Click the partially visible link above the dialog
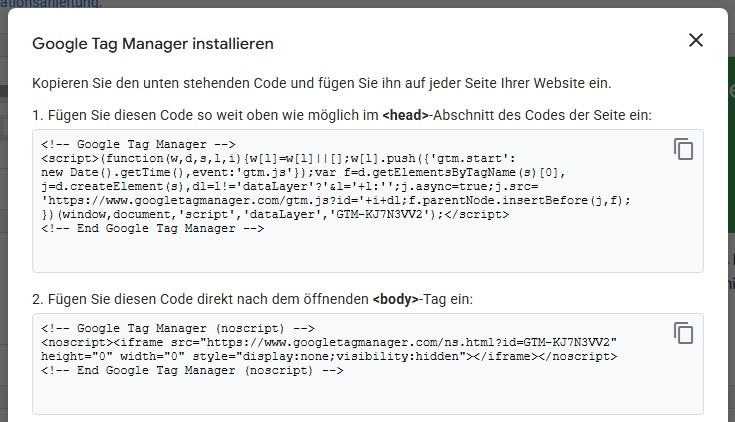The width and height of the screenshot is (735, 422). tap(50, 4)
